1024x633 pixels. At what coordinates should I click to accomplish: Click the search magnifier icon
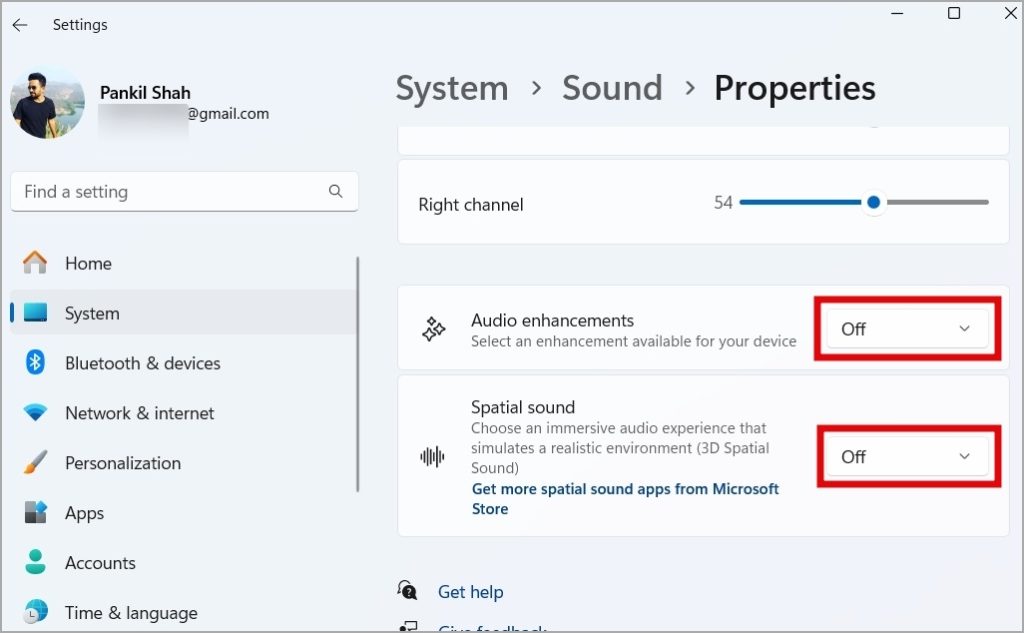click(x=336, y=192)
